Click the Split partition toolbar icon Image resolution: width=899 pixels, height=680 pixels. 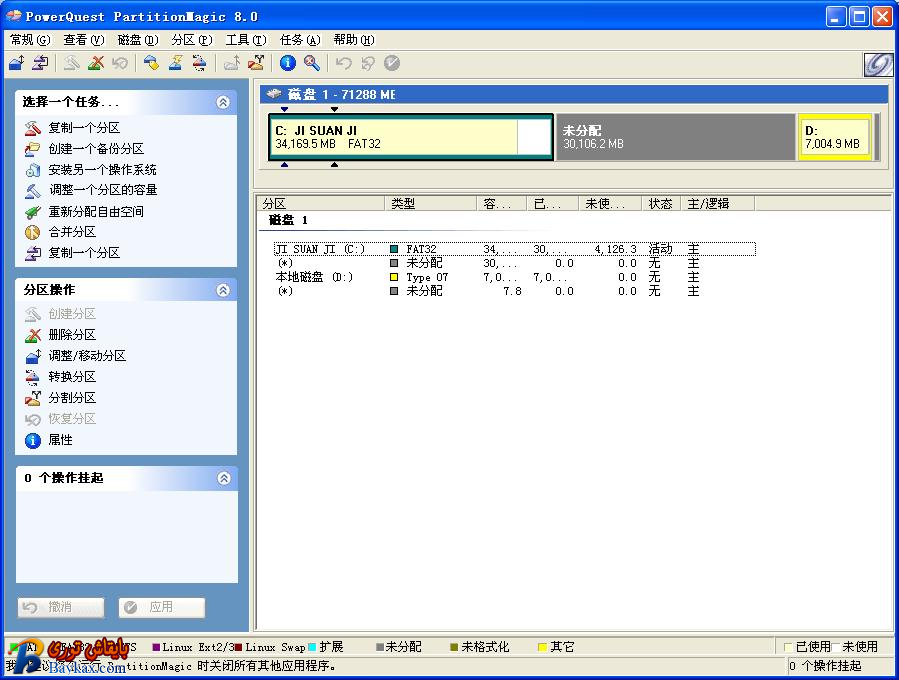click(x=256, y=62)
